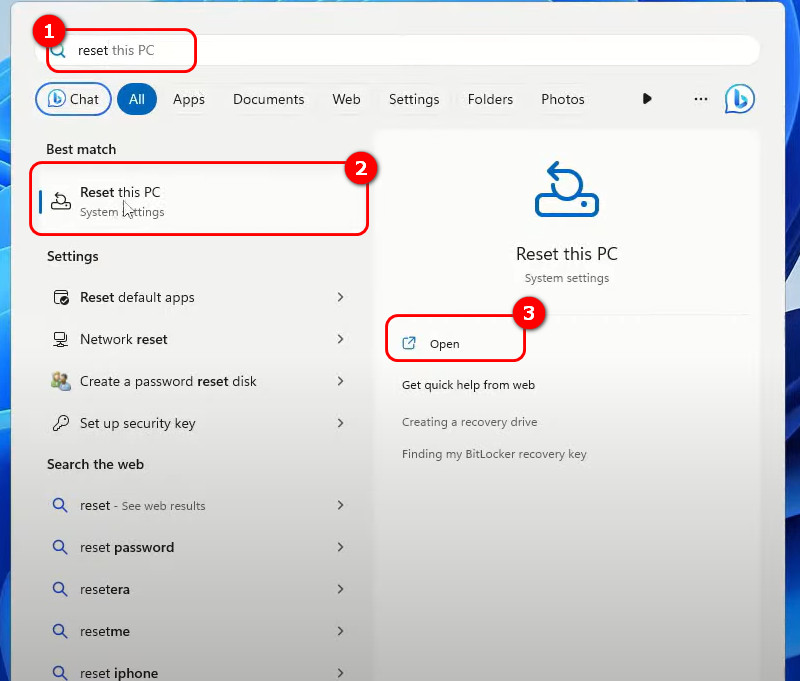The width and height of the screenshot is (800, 681).
Task: Expand the Network reset chevron
Action: 340,339
